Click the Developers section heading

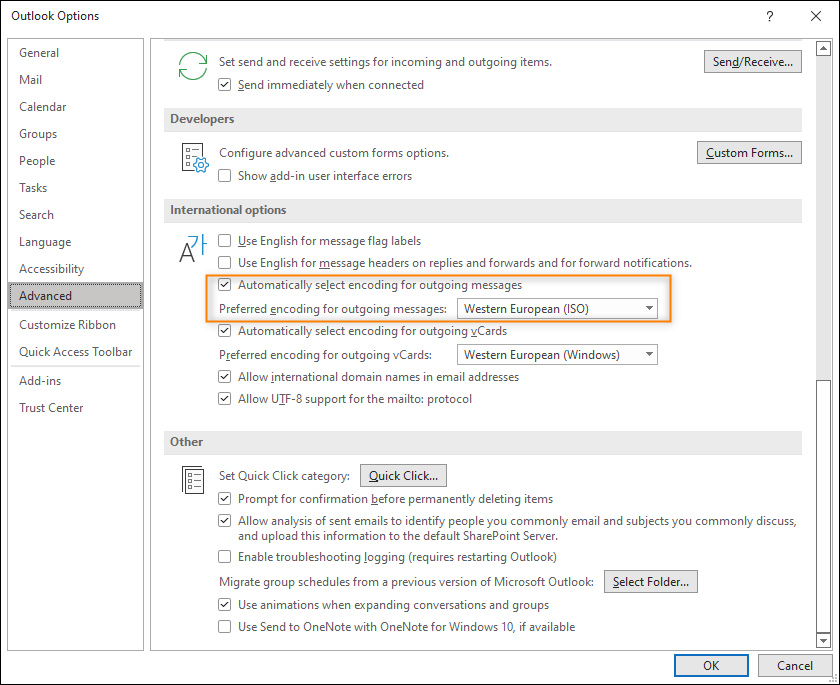click(x=202, y=119)
